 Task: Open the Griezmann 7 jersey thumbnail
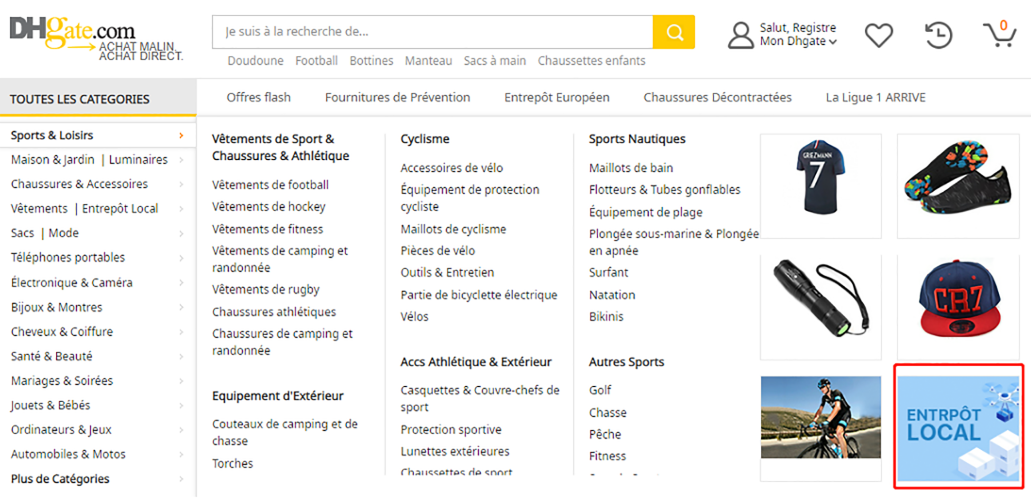pyautogui.click(x=821, y=186)
